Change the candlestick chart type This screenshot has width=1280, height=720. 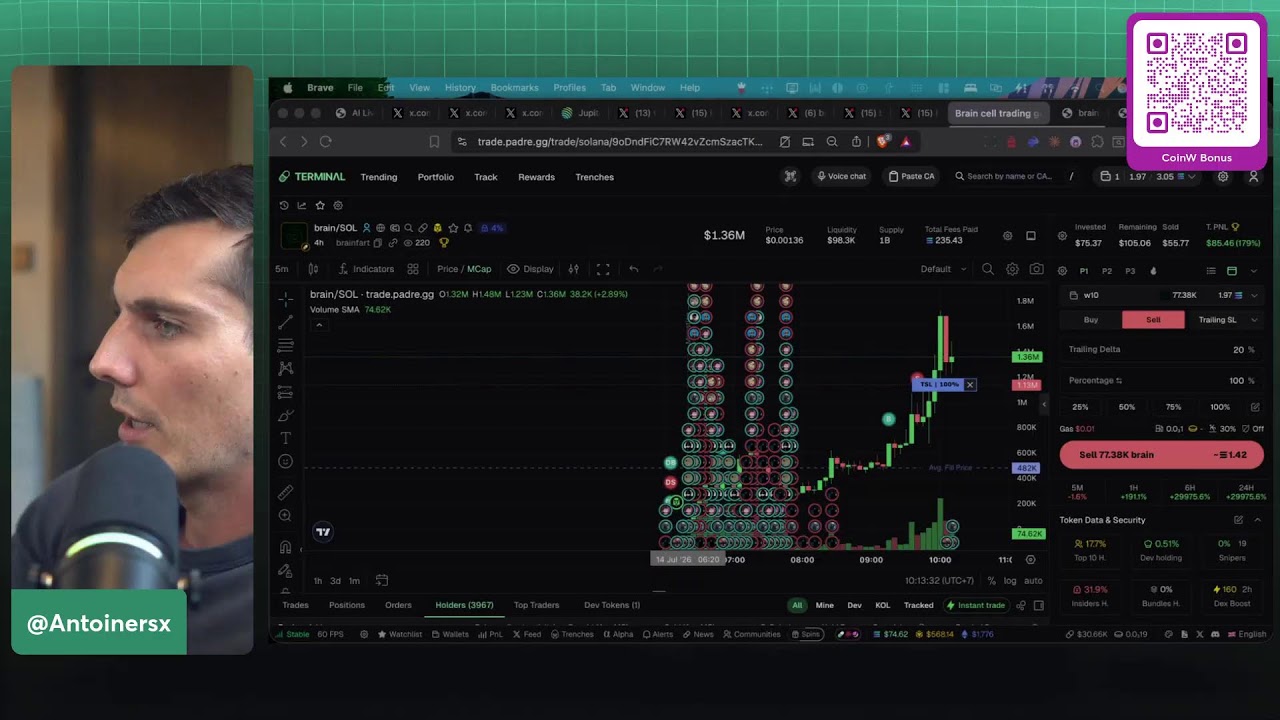pyautogui.click(x=313, y=269)
